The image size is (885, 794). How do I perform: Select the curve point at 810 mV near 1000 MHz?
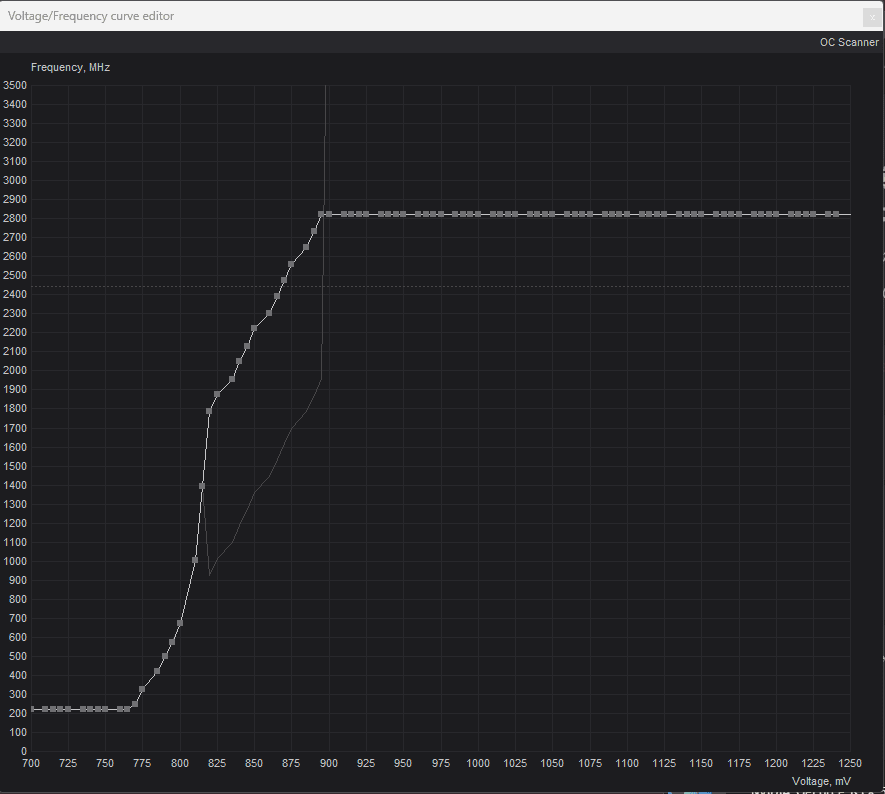coord(195,560)
